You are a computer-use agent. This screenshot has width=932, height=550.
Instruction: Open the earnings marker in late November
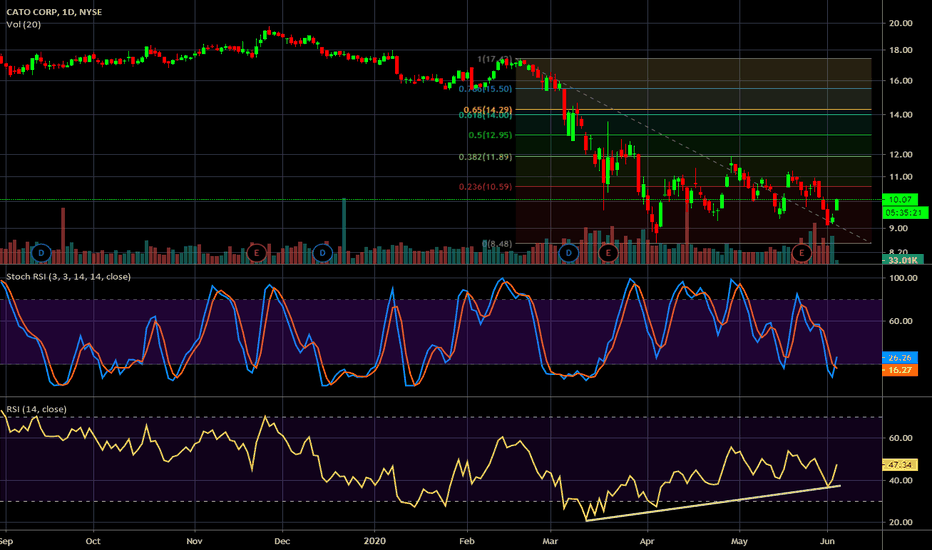[256, 253]
